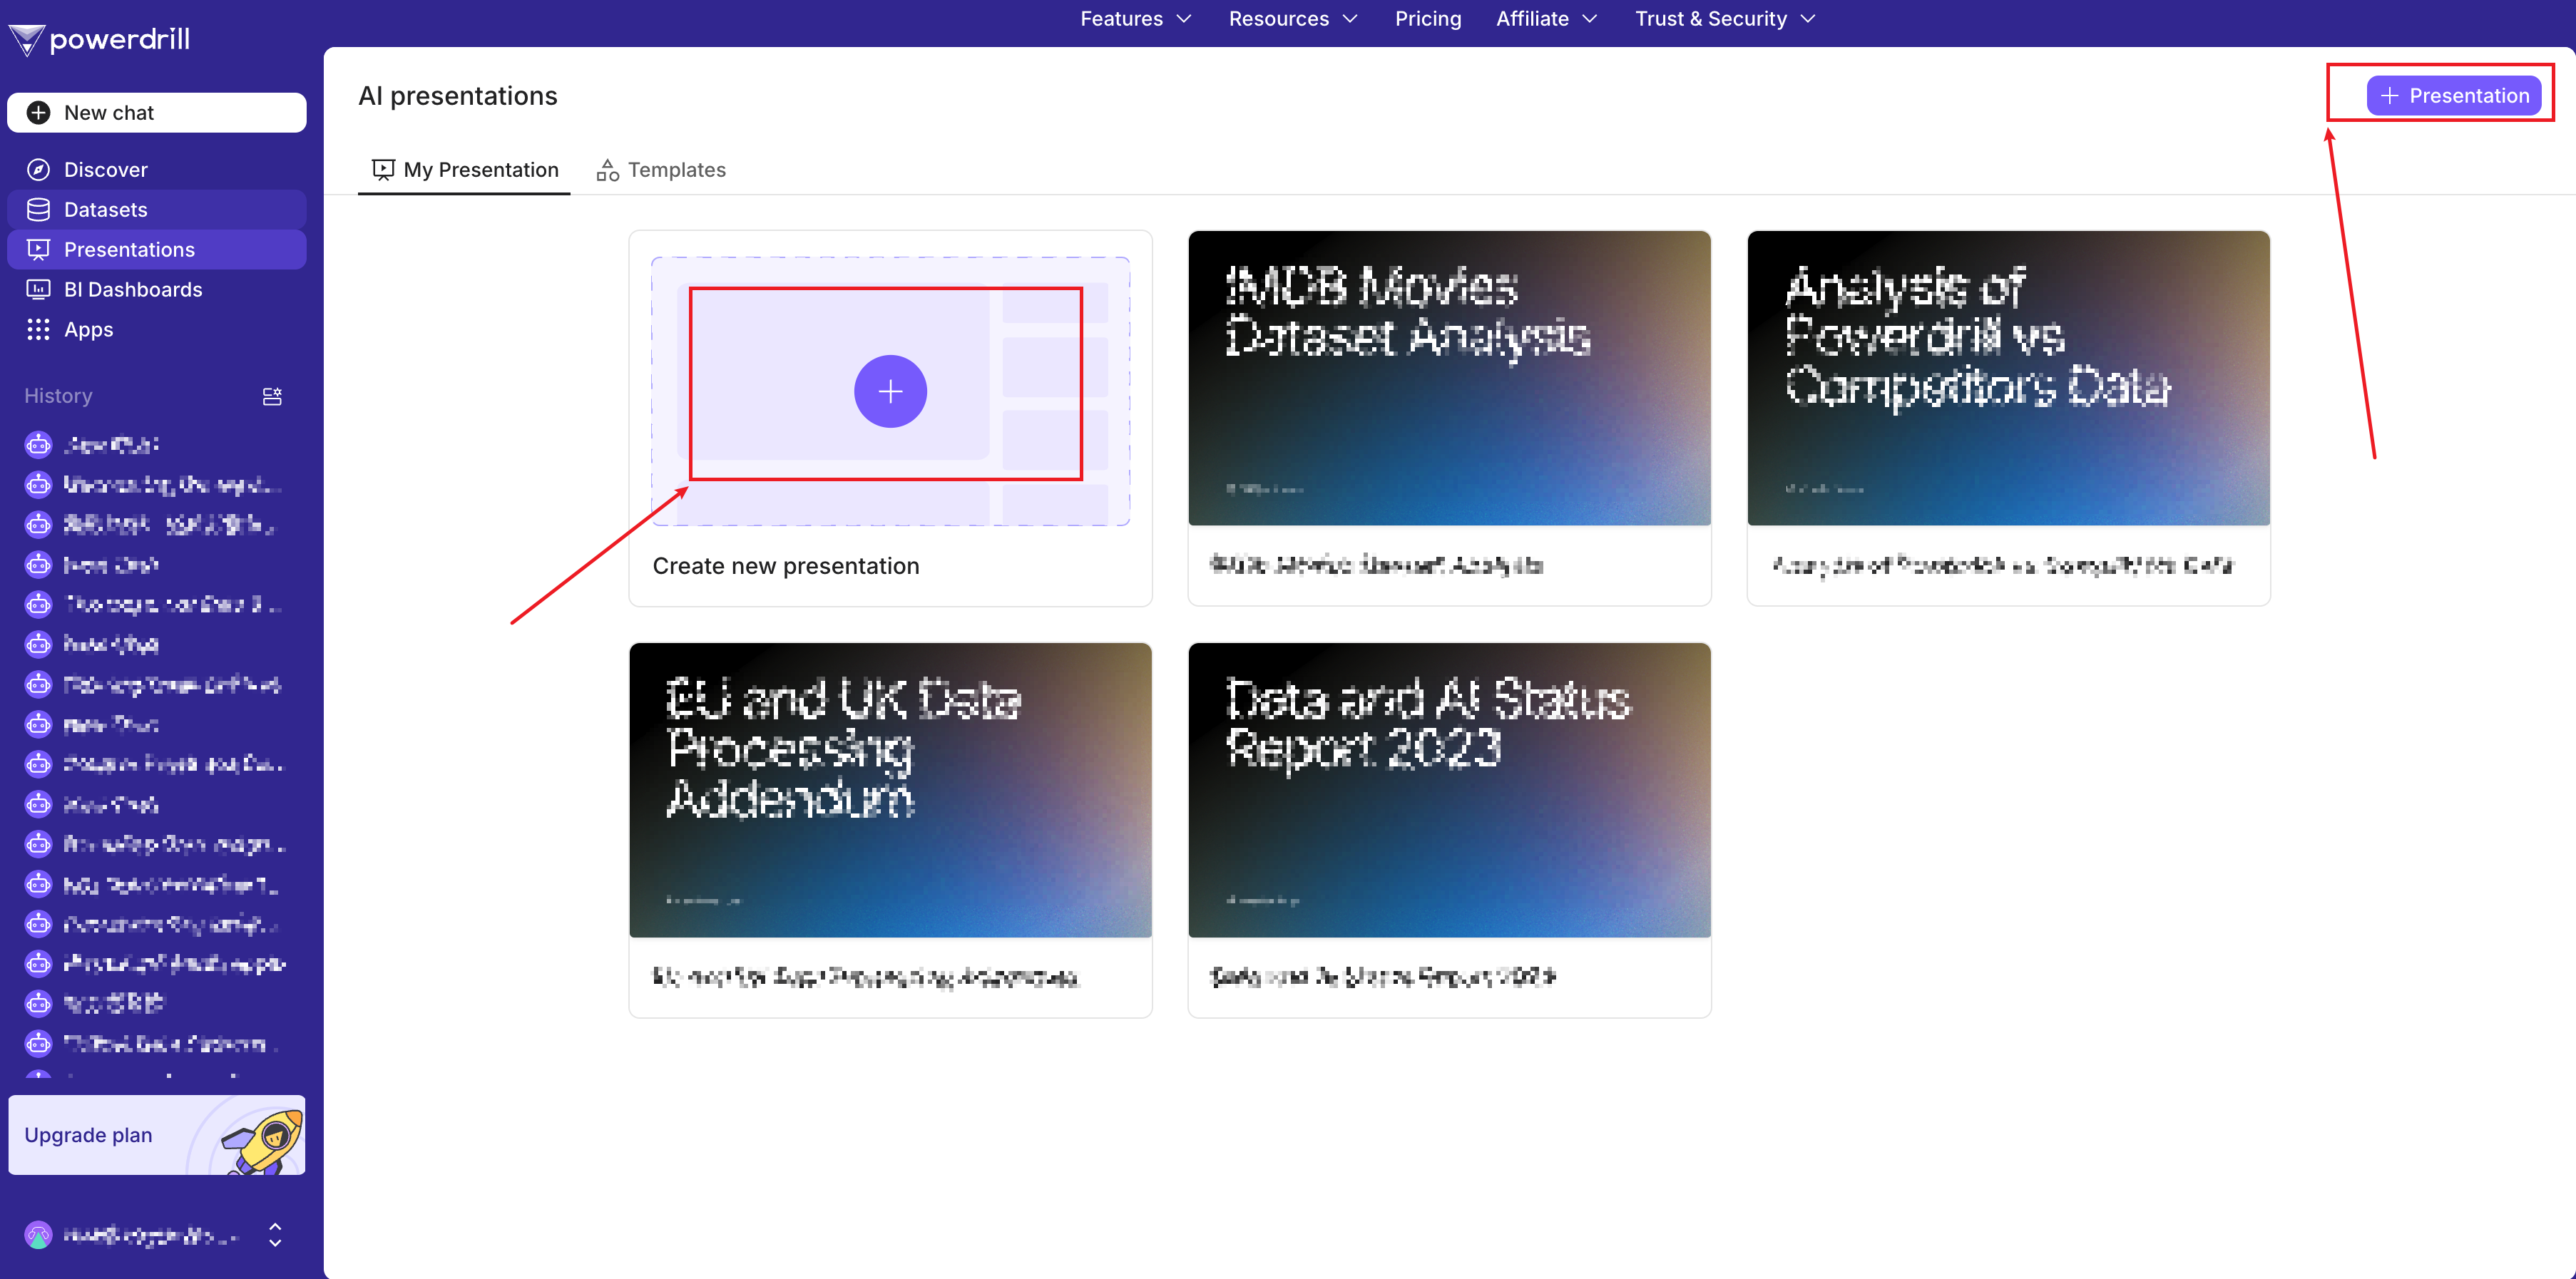Click the user avatar icon
2576x1279 pixels.
tap(38, 1235)
